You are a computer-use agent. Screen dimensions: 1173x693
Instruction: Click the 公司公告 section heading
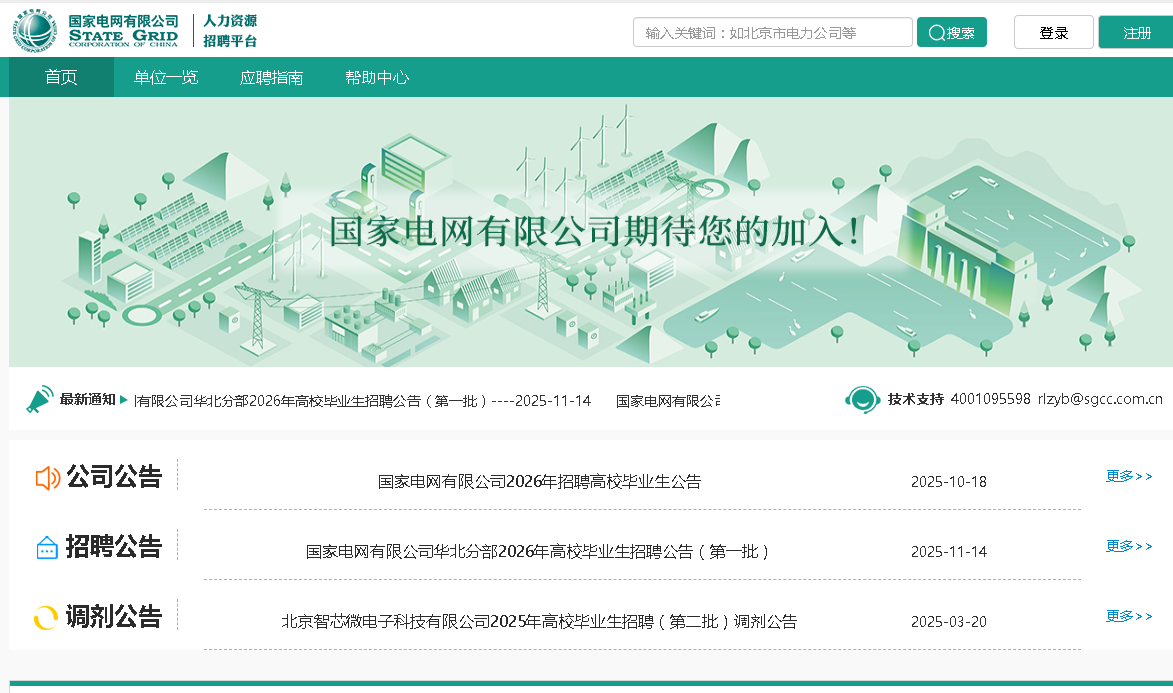pyautogui.click(x=114, y=477)
